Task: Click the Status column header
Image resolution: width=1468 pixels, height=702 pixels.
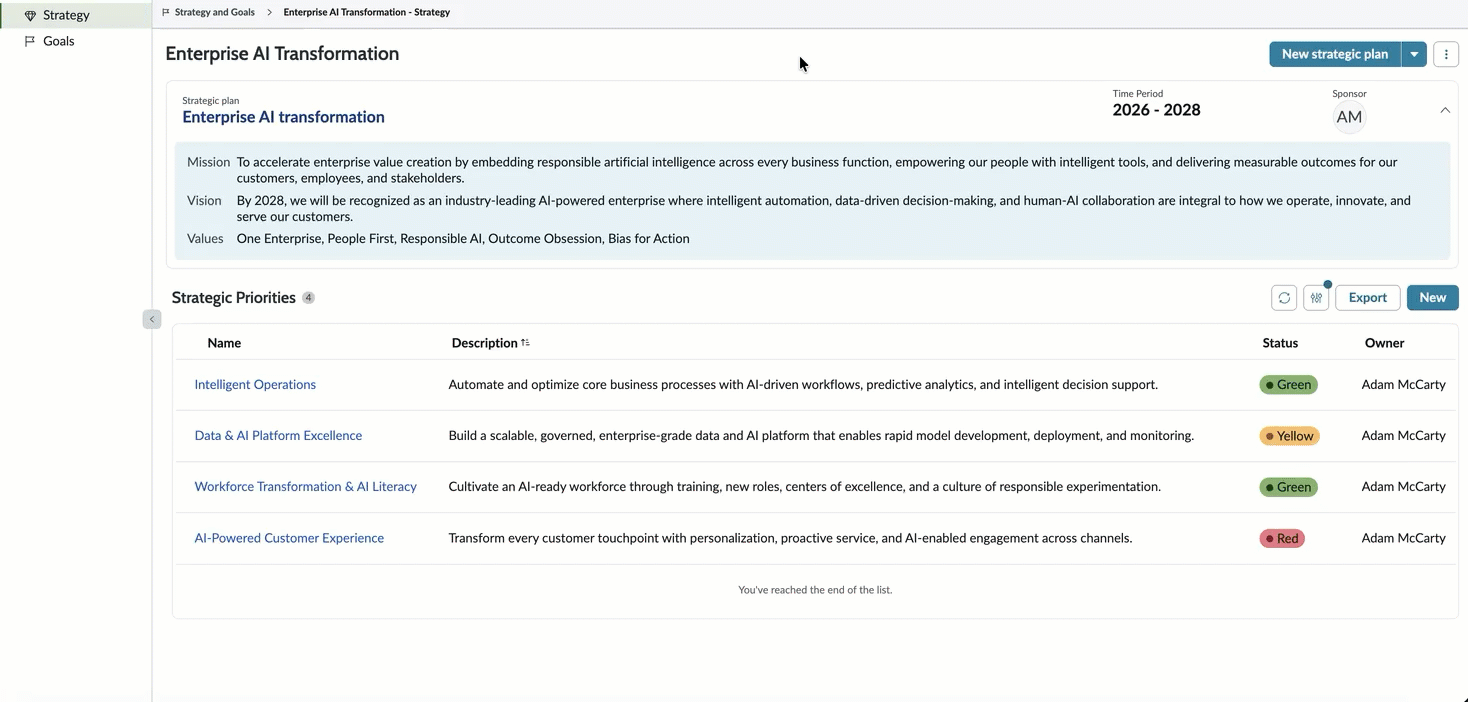Action: pos(1280,343)
